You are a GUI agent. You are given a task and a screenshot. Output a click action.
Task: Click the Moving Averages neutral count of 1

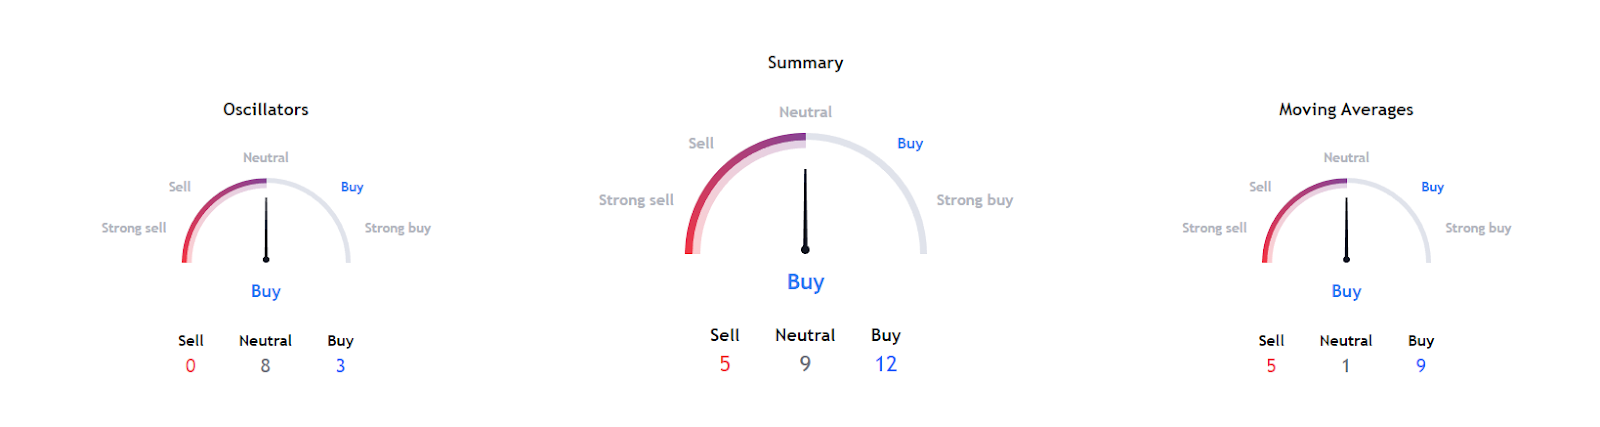click(x=1346, y=366)
